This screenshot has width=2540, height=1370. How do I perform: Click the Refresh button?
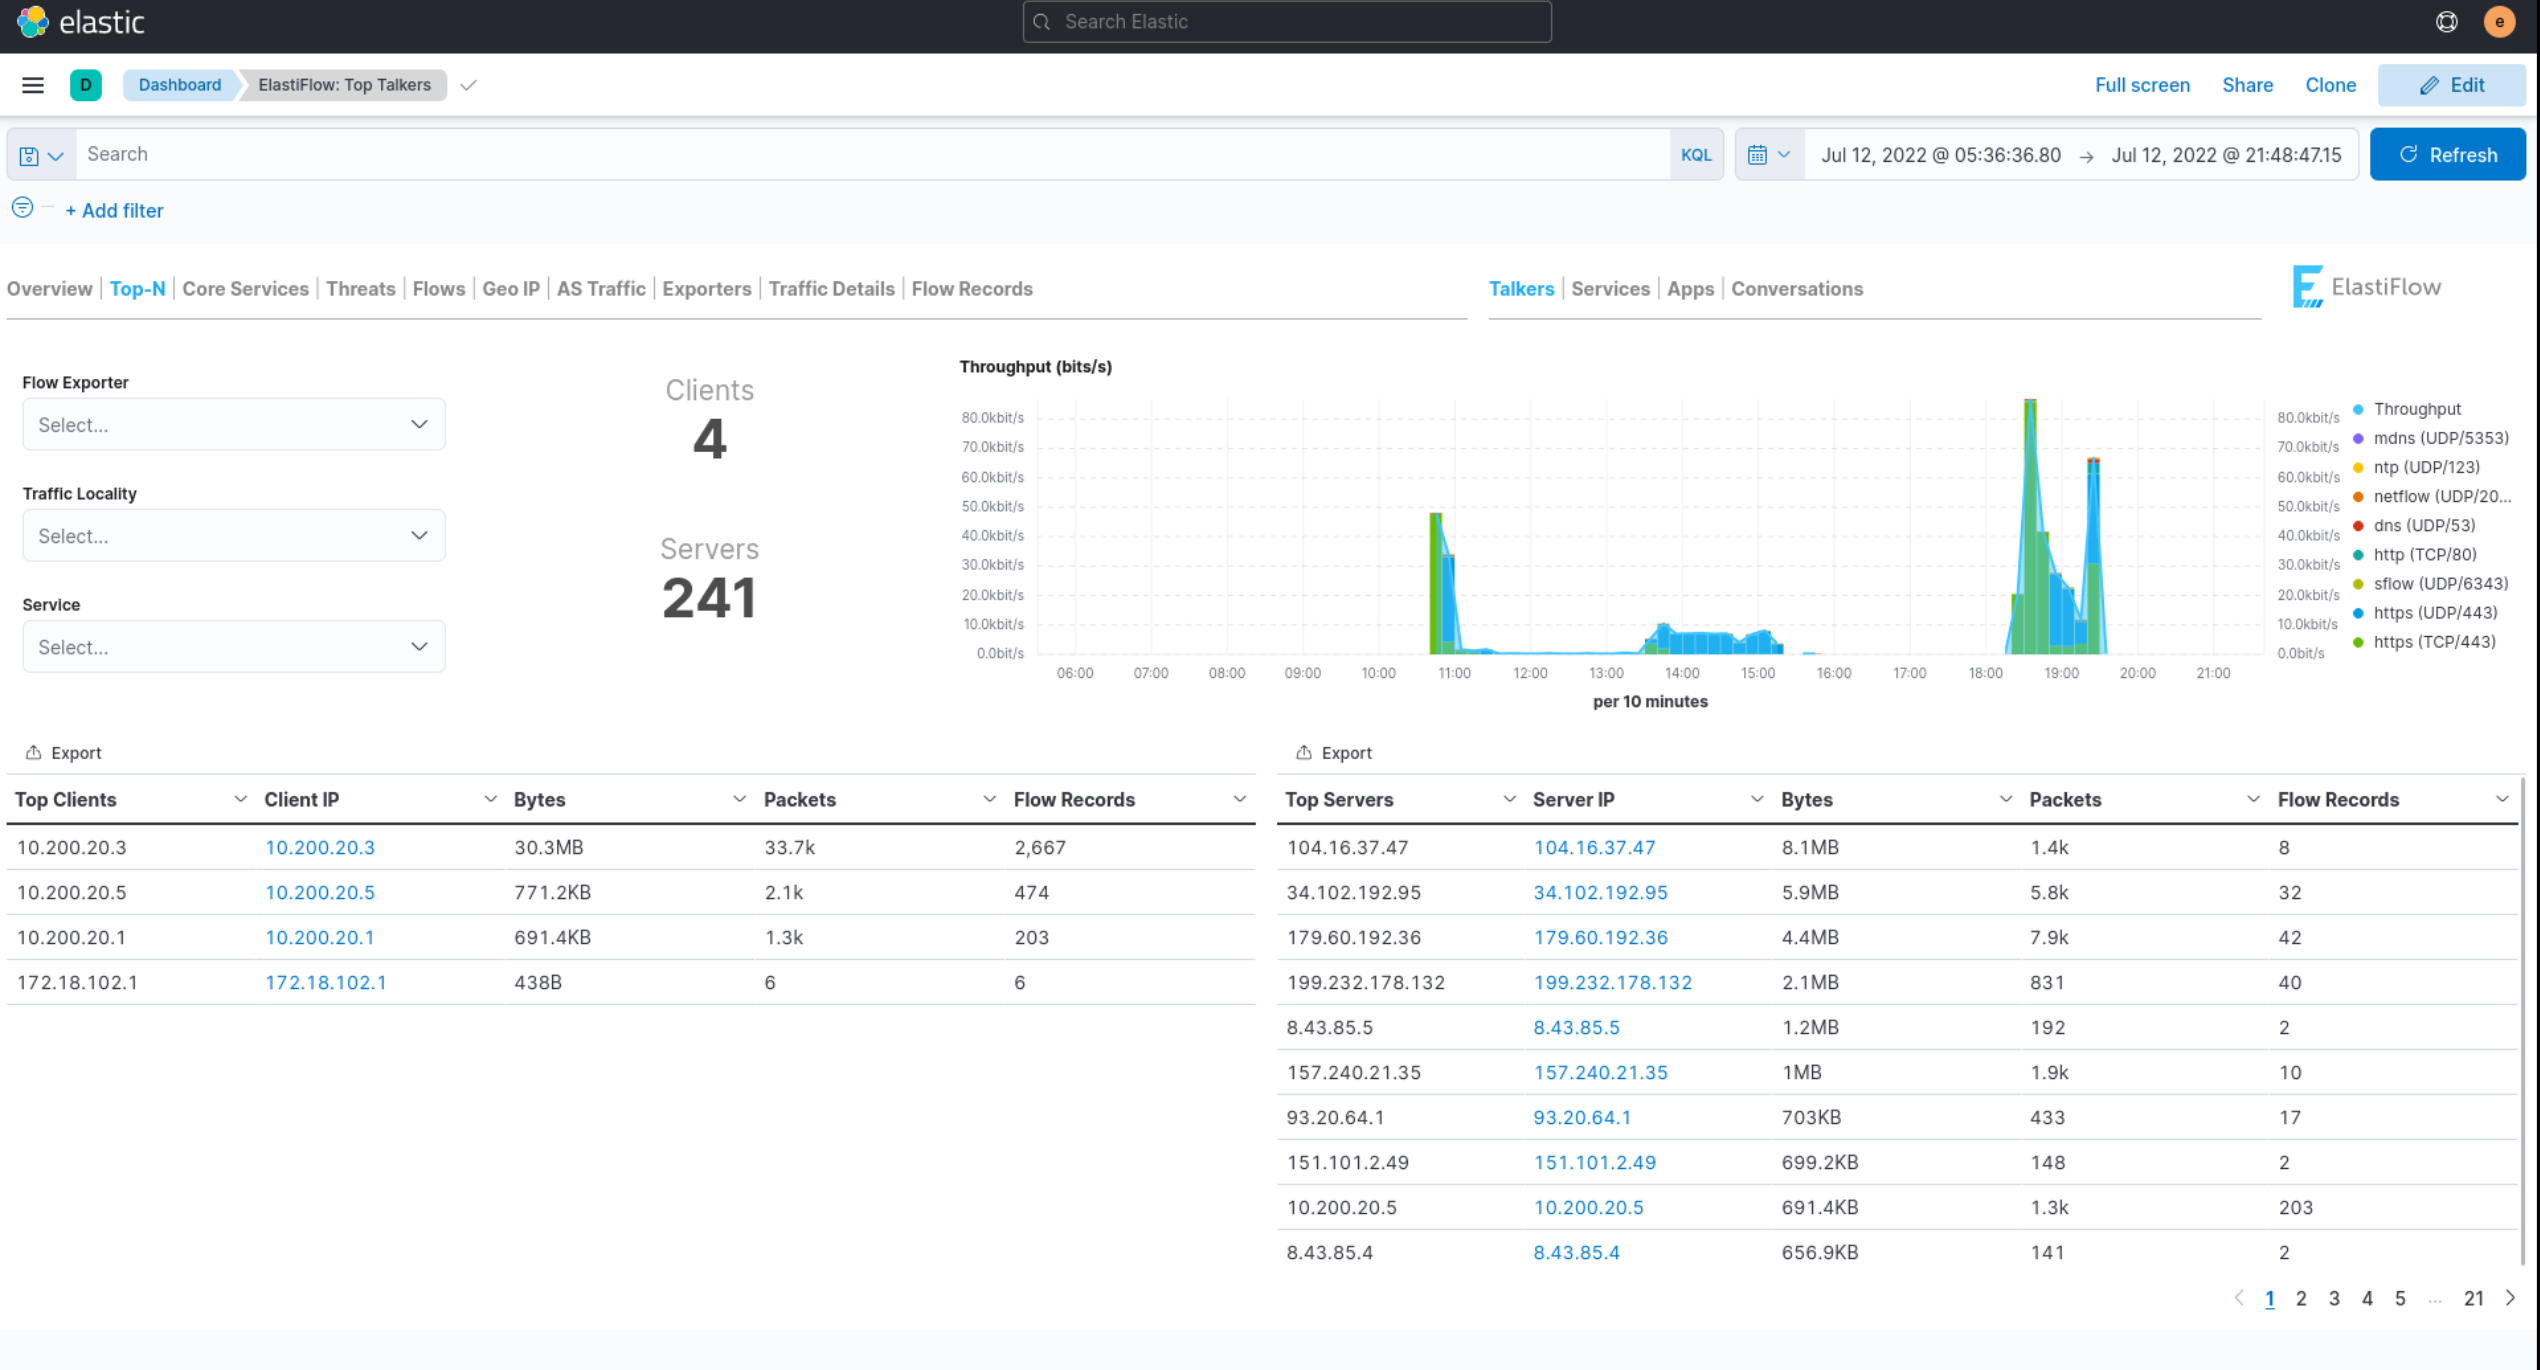coord(2446,155)
